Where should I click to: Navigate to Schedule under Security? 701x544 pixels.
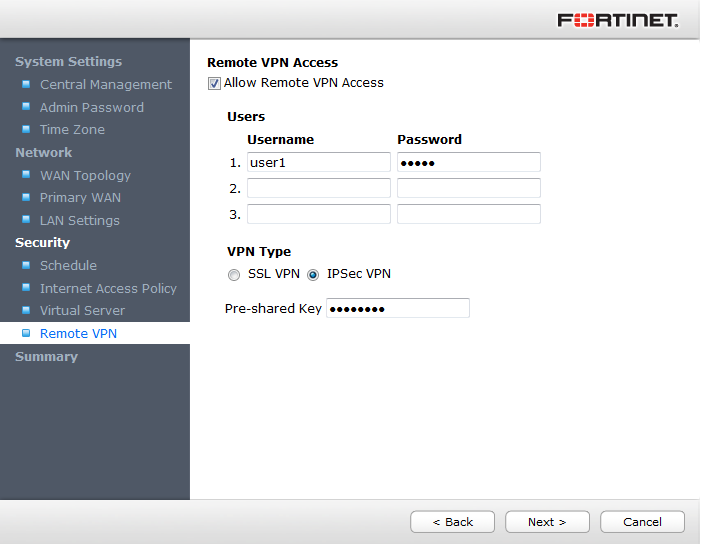68,265
